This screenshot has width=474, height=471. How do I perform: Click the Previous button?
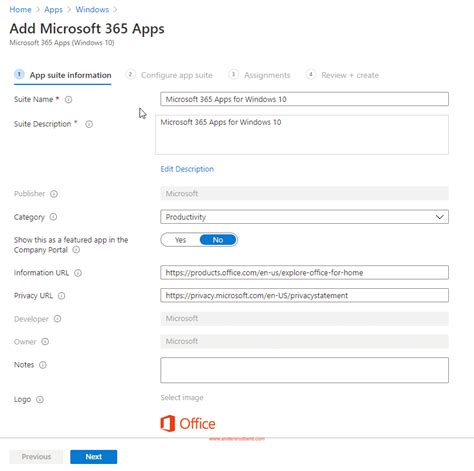click(x=36, y=457)
